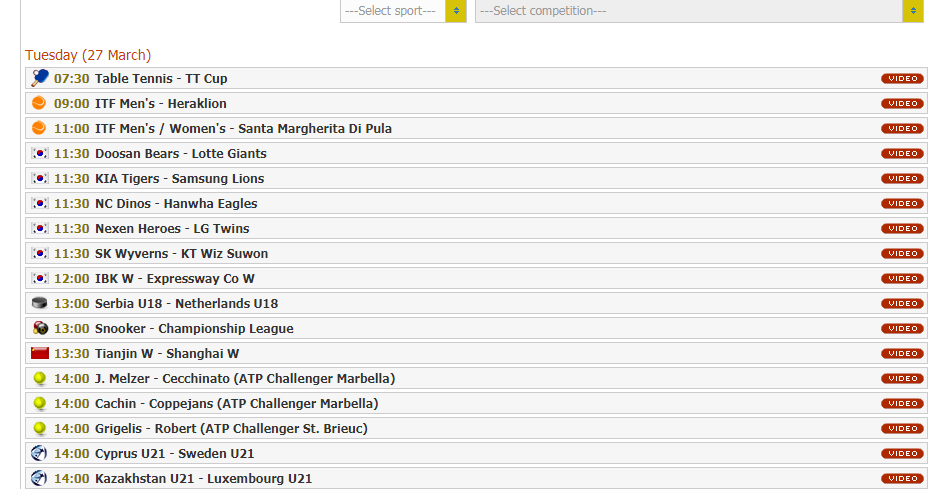Open Snooker - Championship League link
Screen dimensions: 932x489
[x=194, y=328]
